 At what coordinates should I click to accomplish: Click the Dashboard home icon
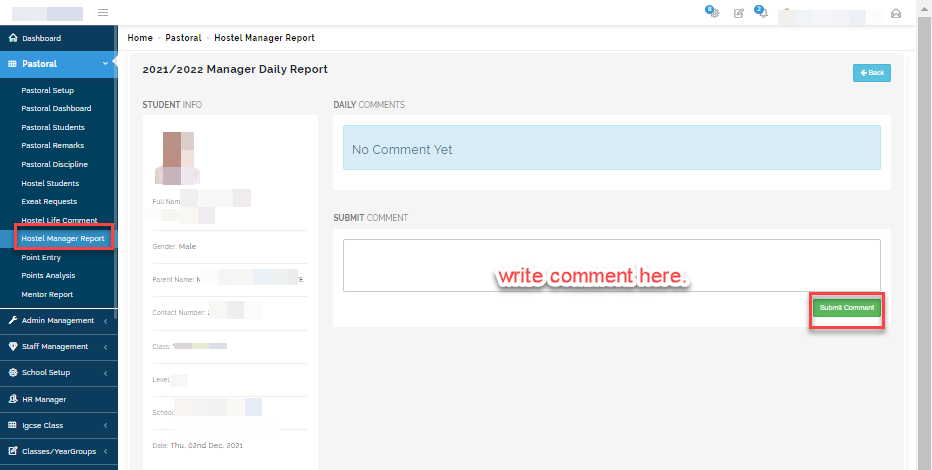(13, 38)
